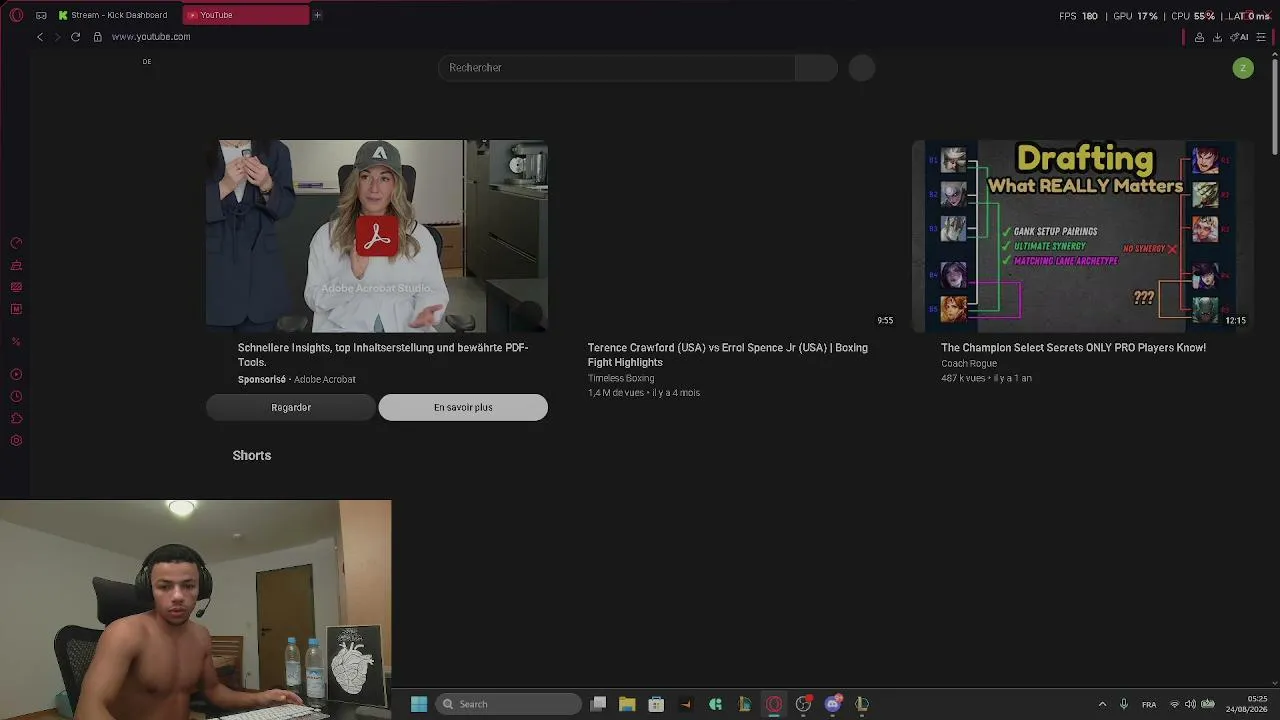Viewport: 1280px width, 720px height.
Task: Go back with the browser back arrow
Action: pos(40,37)
